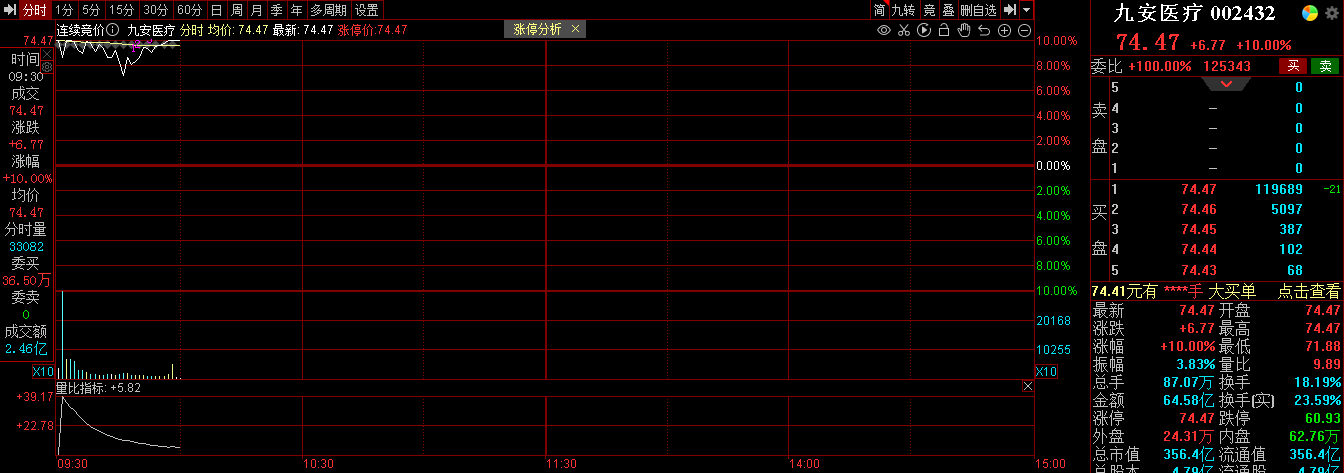This screenshot has height=473, width=1344.
Task: Open the settings gear next to stock code
Action: pos(1330,13)
